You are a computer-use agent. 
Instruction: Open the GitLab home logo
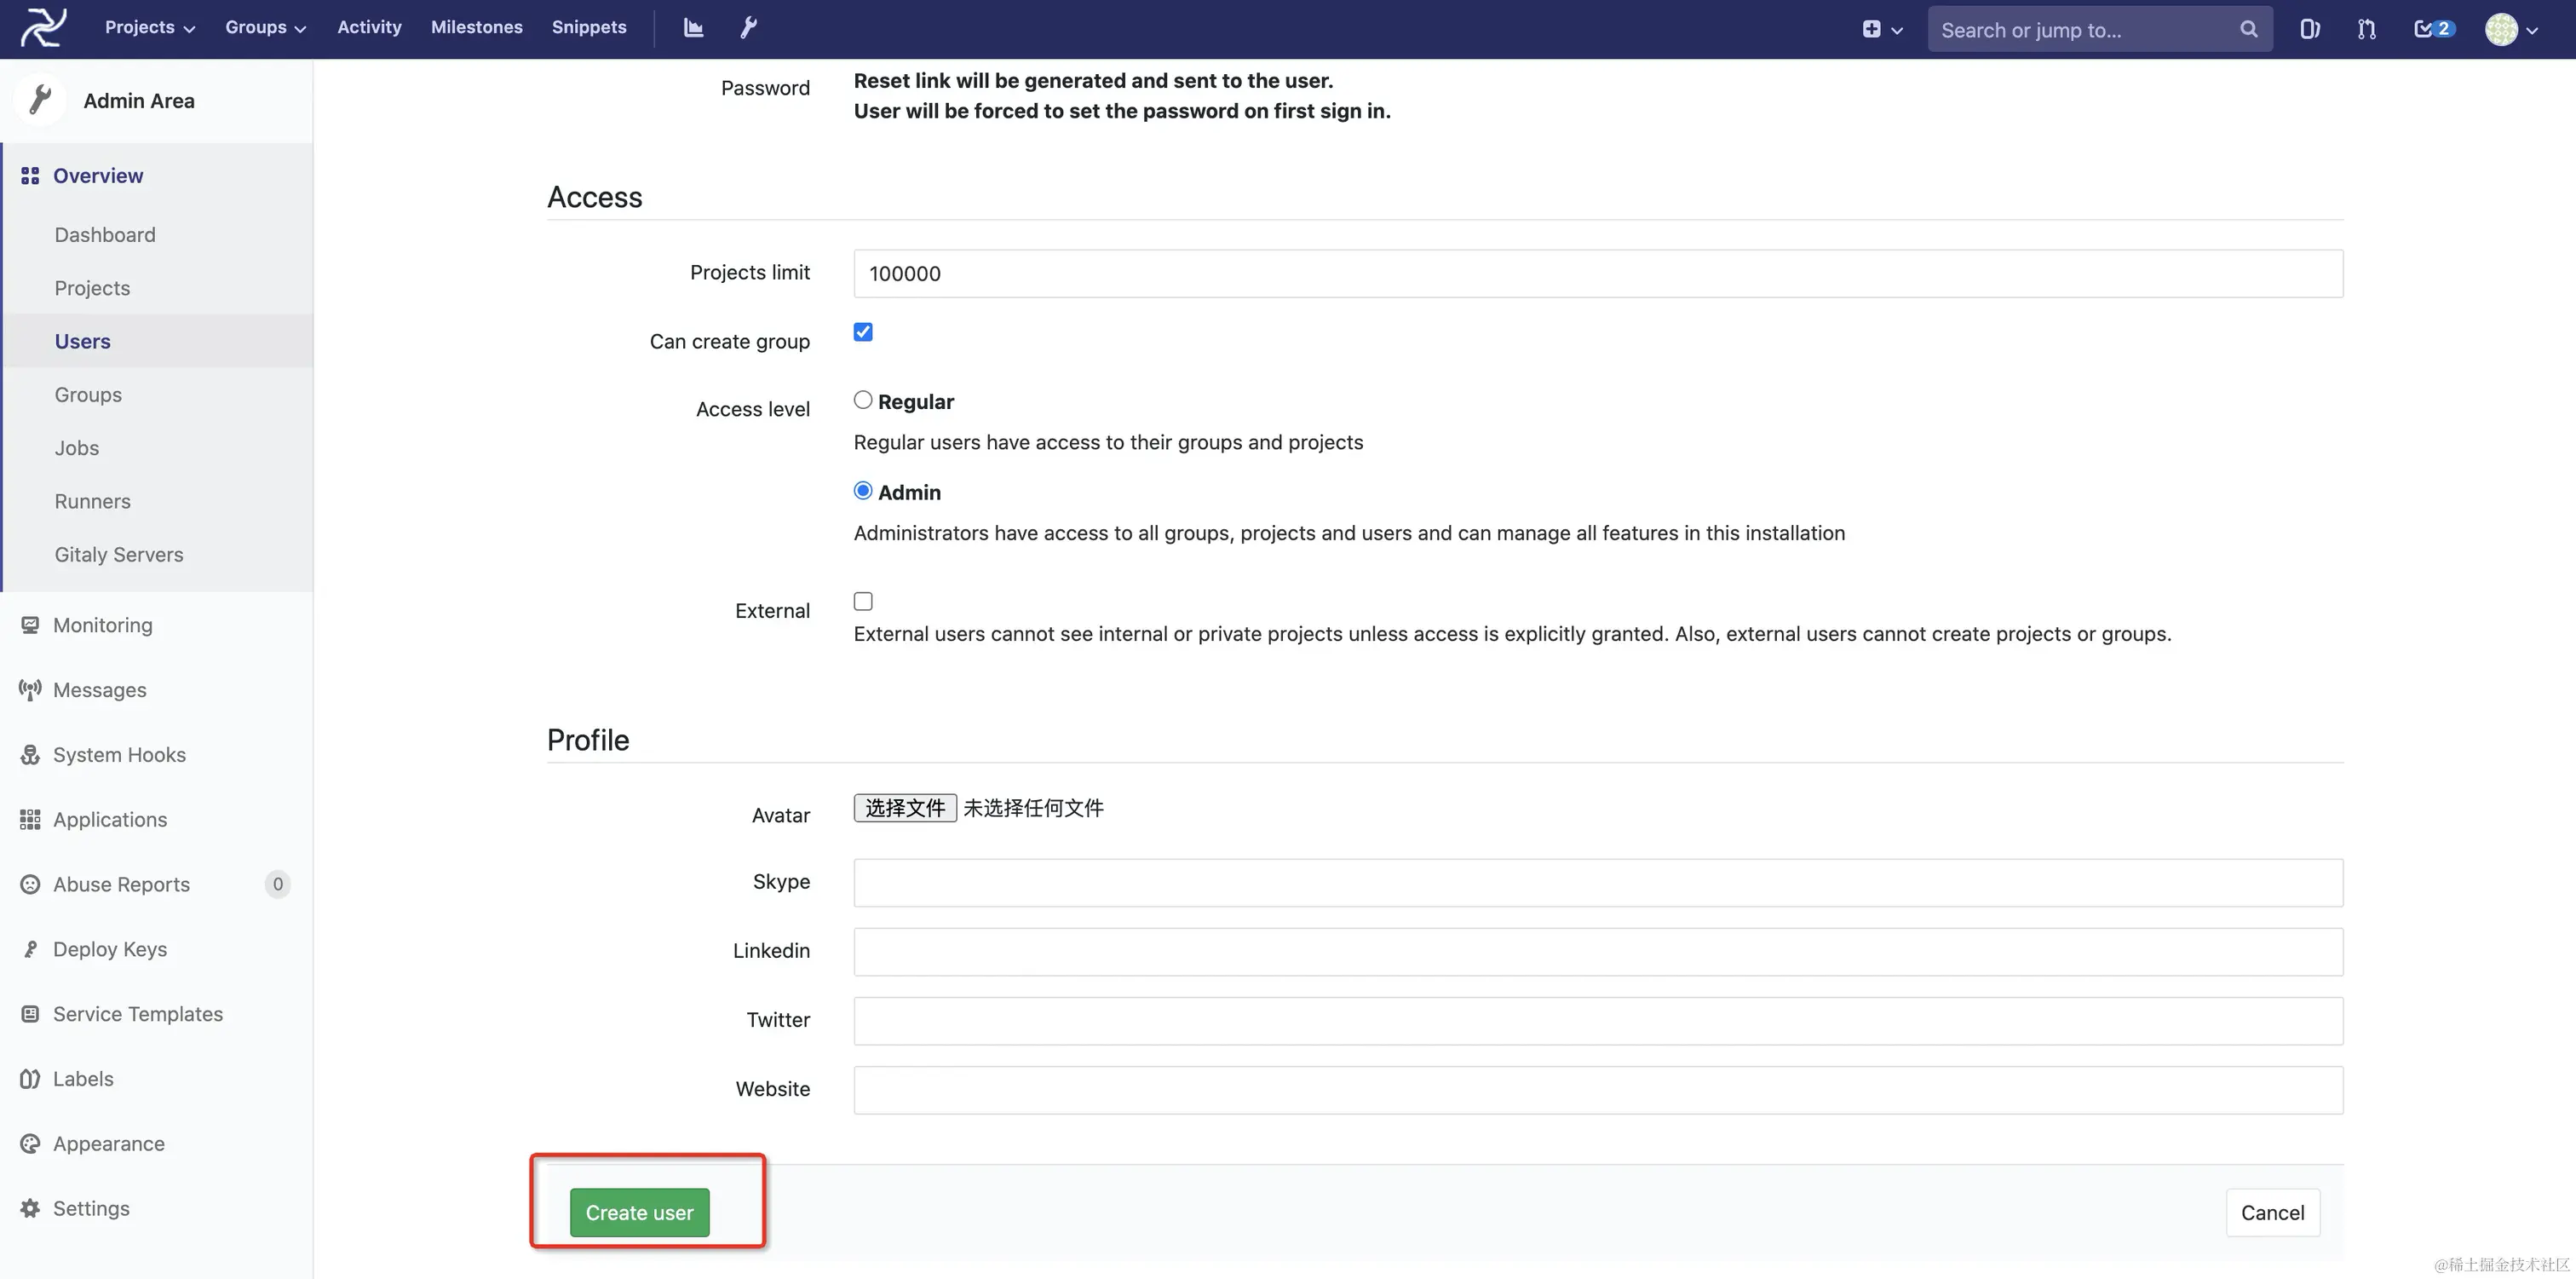pos(44,28)
